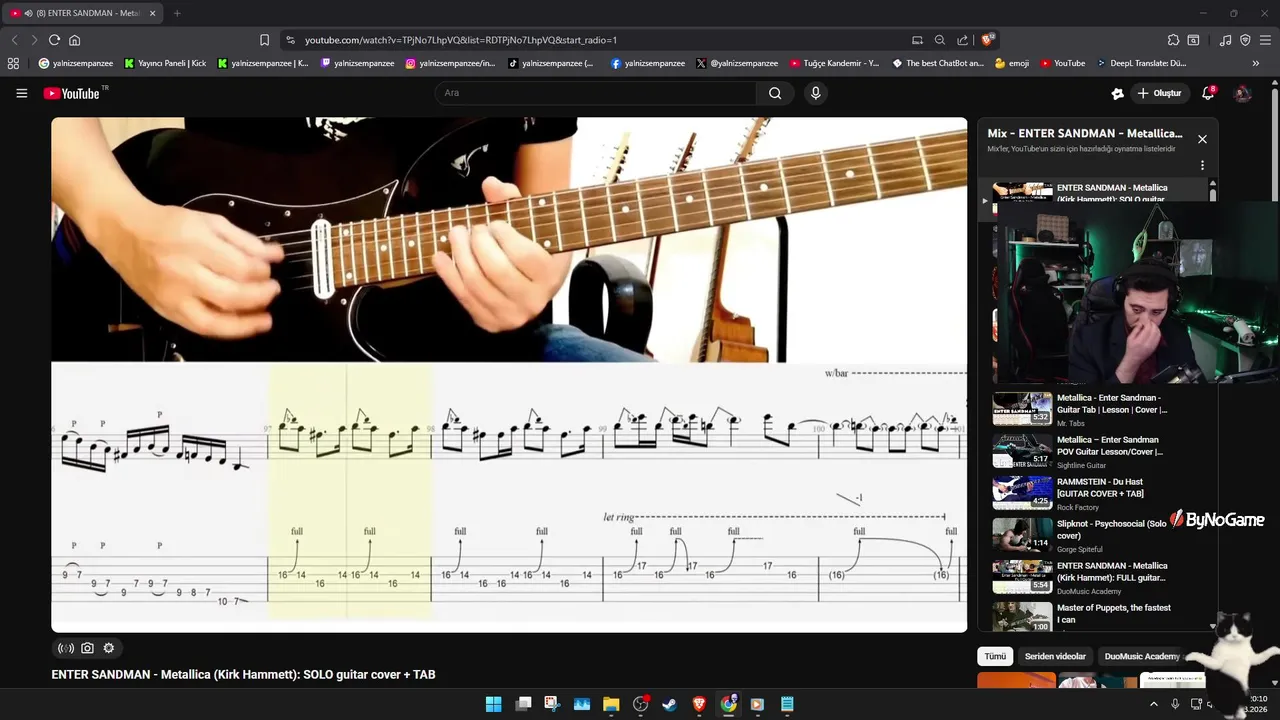
Task: Click the broadcast signal icon below the video
Action: click(x=66, y=648)
